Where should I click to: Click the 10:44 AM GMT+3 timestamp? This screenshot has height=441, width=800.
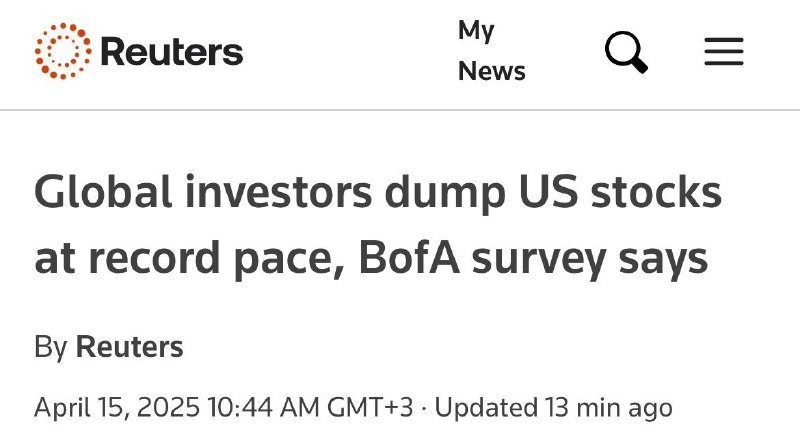(x=311, y=408)
